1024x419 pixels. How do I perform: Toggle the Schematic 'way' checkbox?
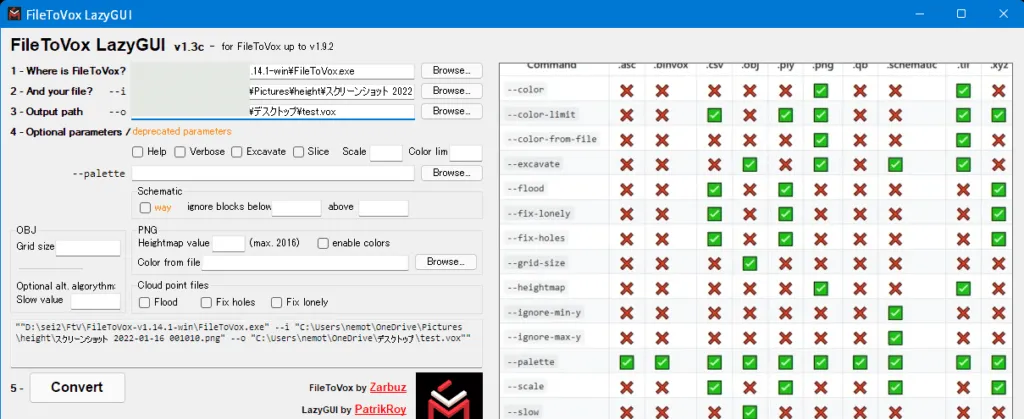pyautogui.click(x=145, y=208)
